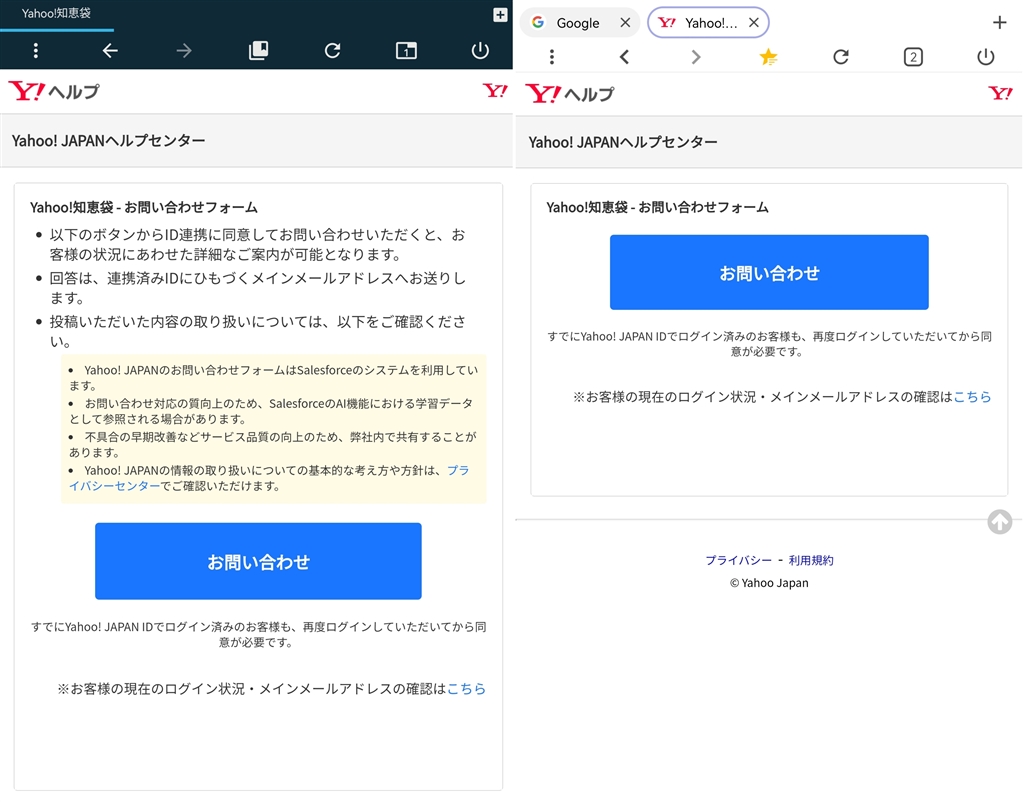This screenshot has height=802, width=1024.
Task: Switch to the Google tab in right browser
Action: pyautogui.click(x=577, y=23)
